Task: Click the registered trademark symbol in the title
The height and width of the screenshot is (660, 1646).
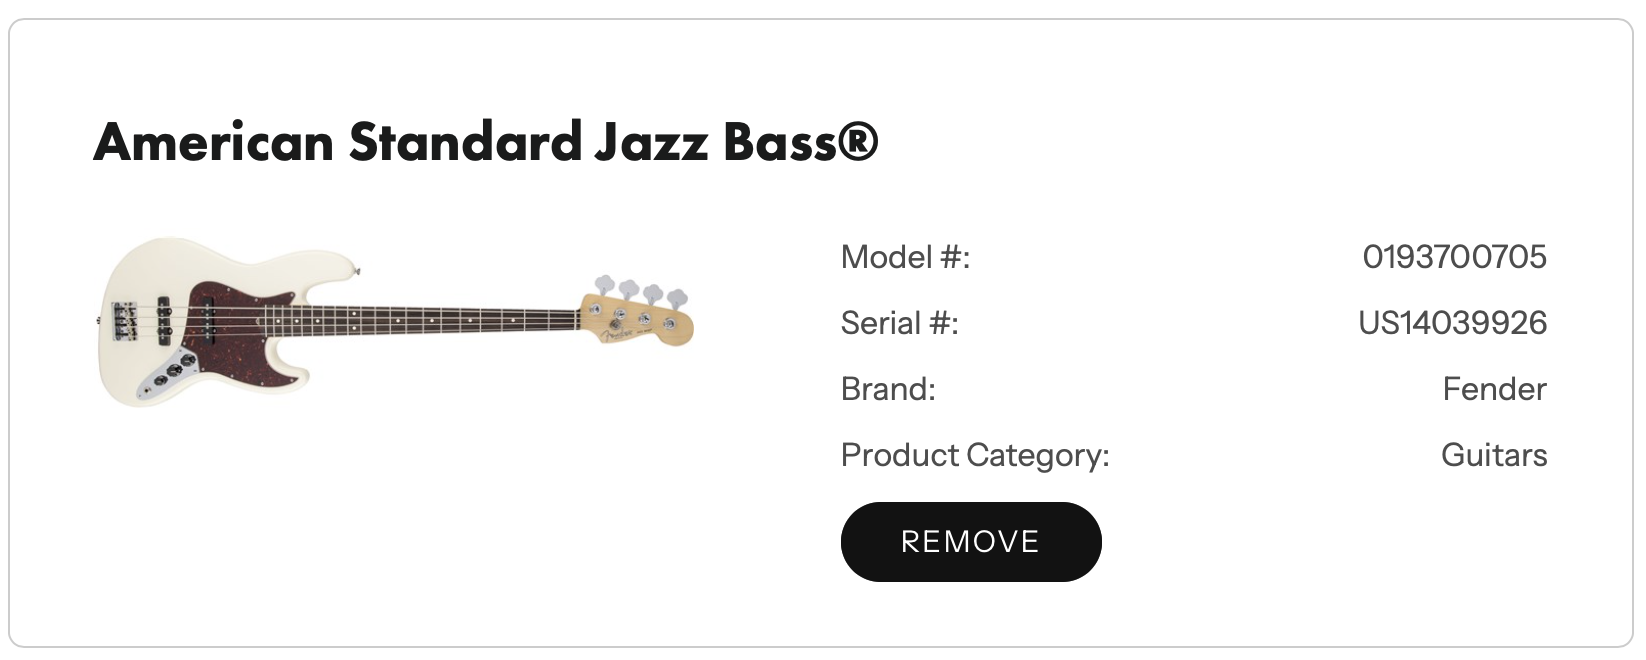Action: [858, 141]
